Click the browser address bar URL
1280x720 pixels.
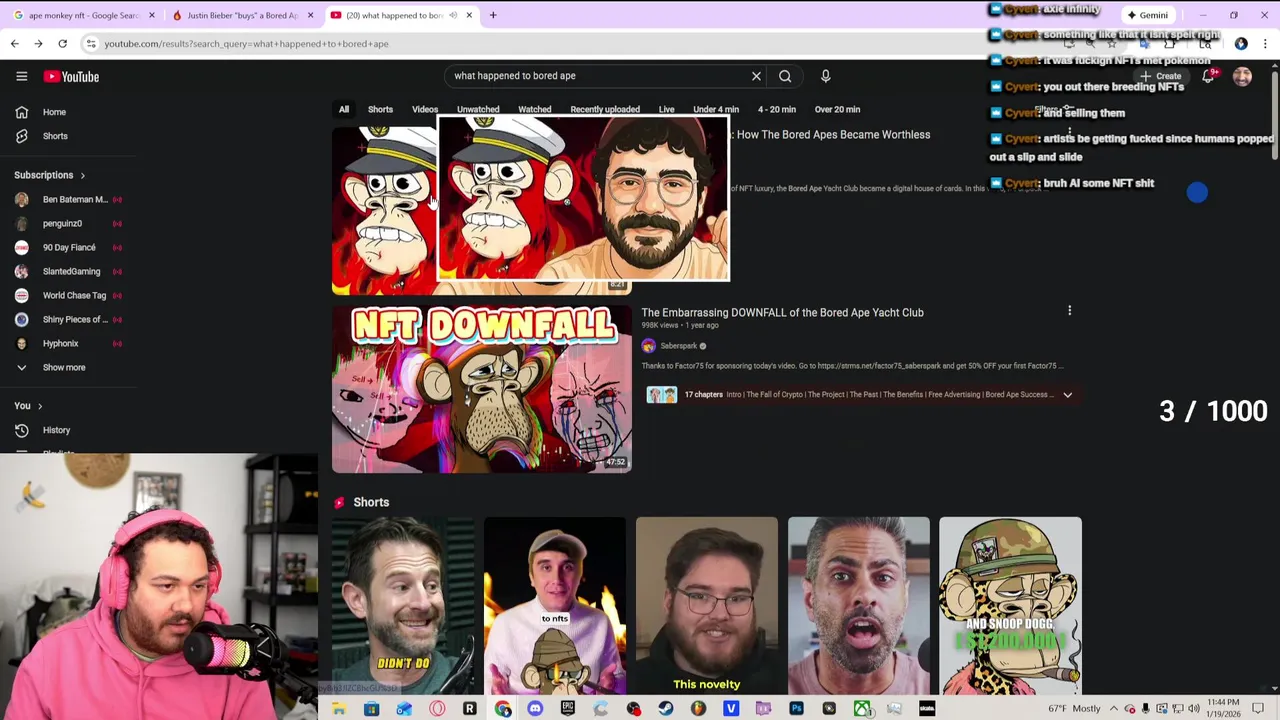tap(246, 44)
